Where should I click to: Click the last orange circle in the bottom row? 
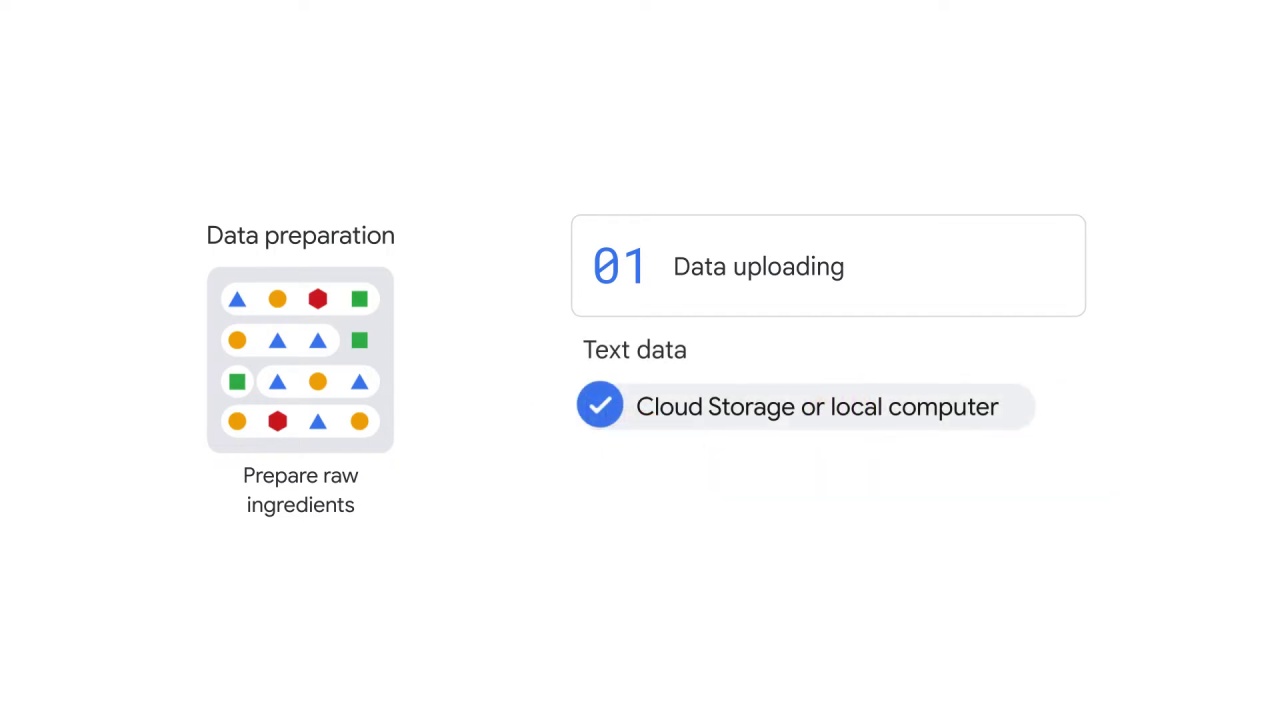pos(359,422)
